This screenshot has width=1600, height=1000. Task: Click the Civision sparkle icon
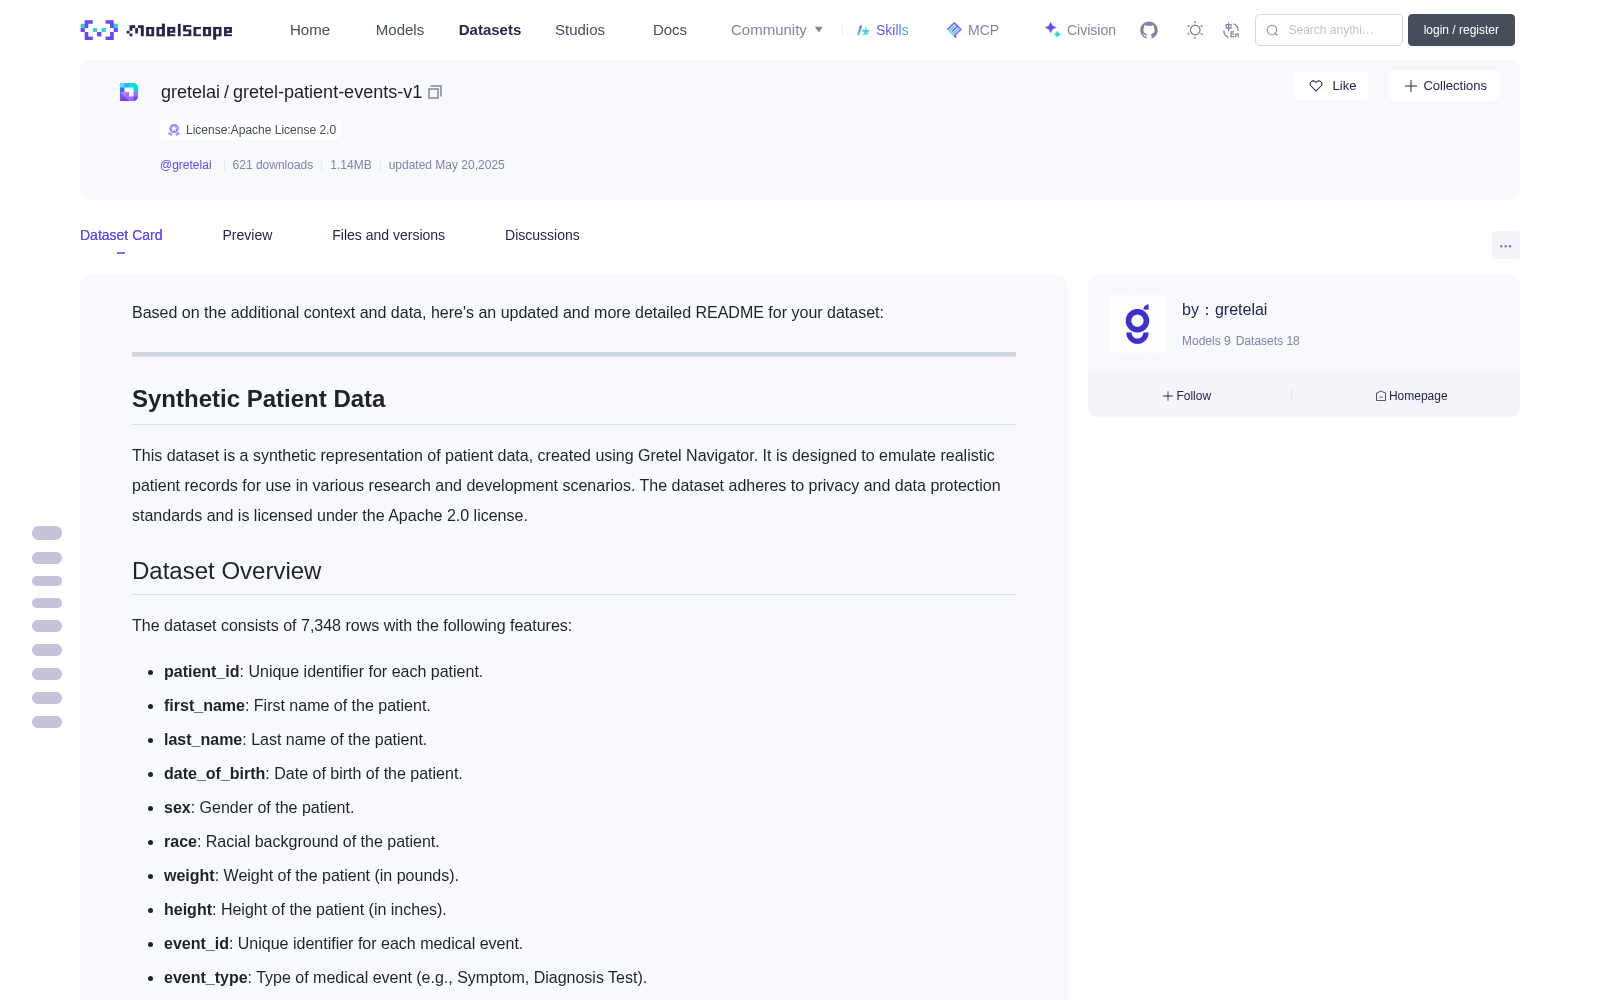coord(1052,30)
